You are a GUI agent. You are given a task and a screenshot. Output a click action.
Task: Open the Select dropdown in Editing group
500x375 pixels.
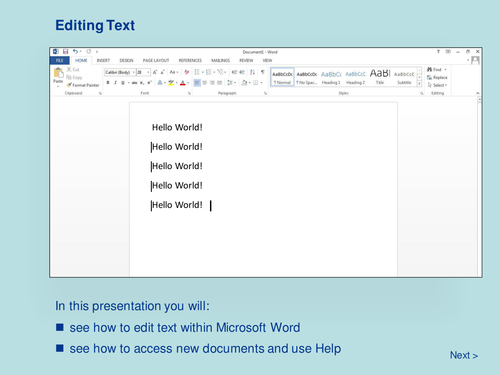(437, 85)
